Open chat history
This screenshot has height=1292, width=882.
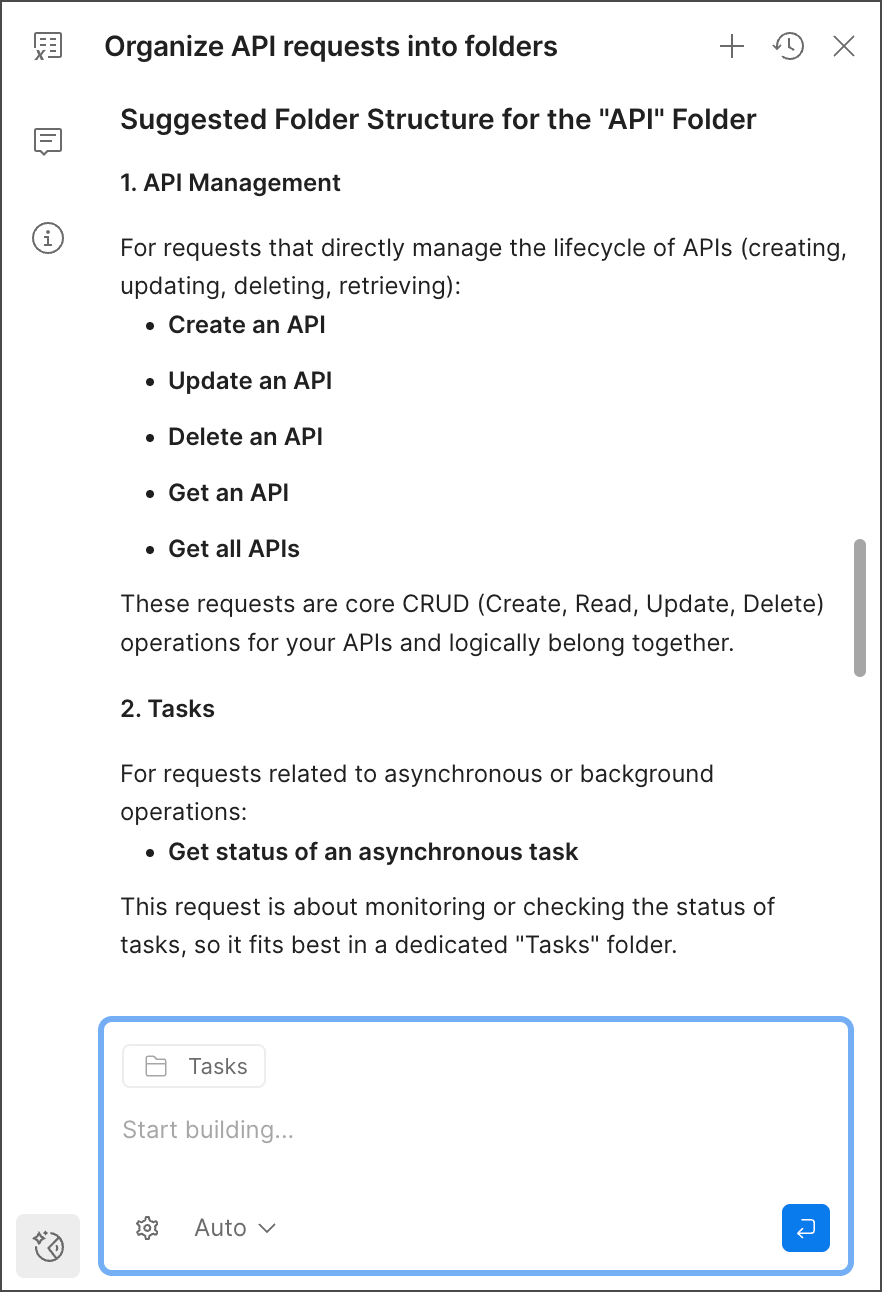pyautogui.click(x=788, y=46)
